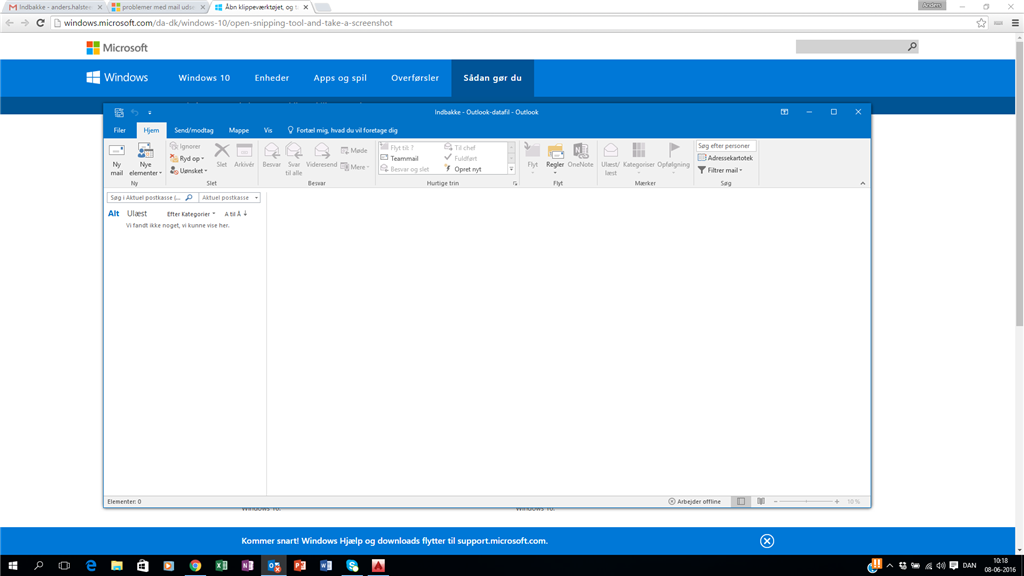This screenshot has height=576, width=1024.
Task: Open Adressekartotek address book
Action: (725, 158)
